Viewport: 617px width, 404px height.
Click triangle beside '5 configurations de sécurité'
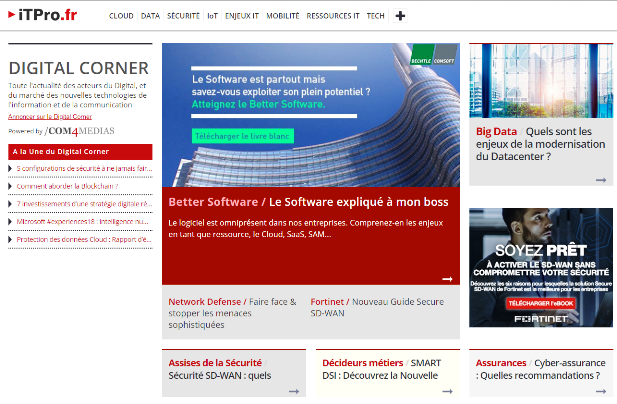10,168
